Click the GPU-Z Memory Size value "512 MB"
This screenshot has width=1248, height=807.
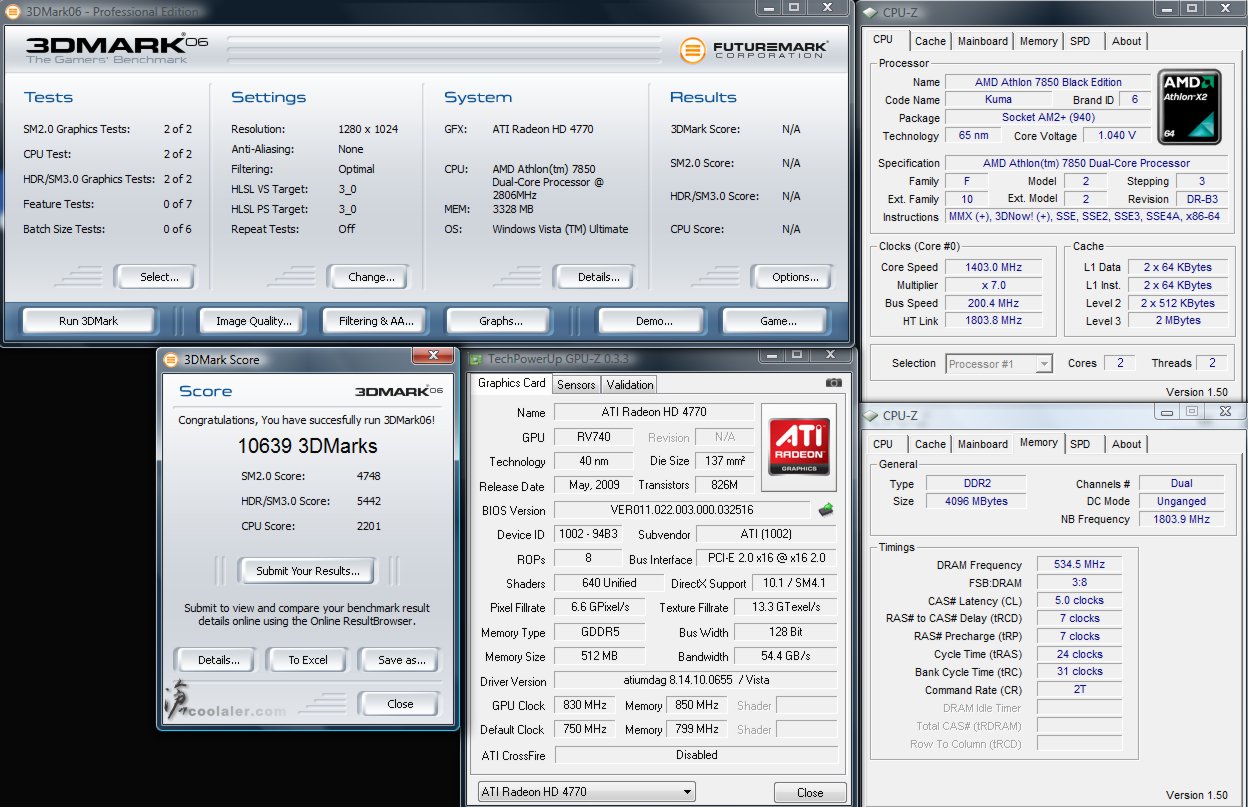click(x=599, y=656)
